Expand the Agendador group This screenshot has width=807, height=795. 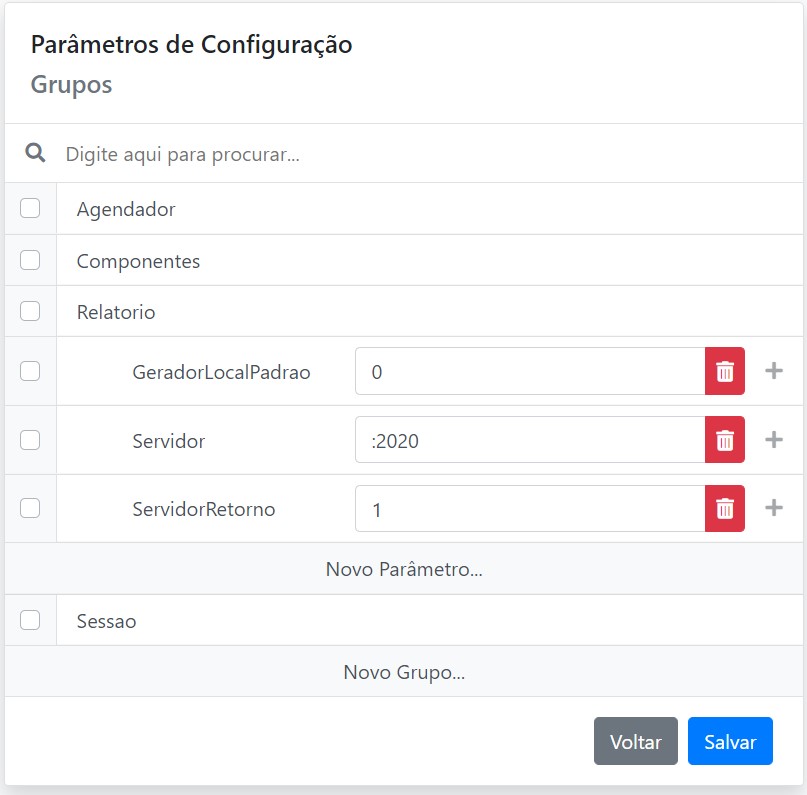tap(126, 209)
